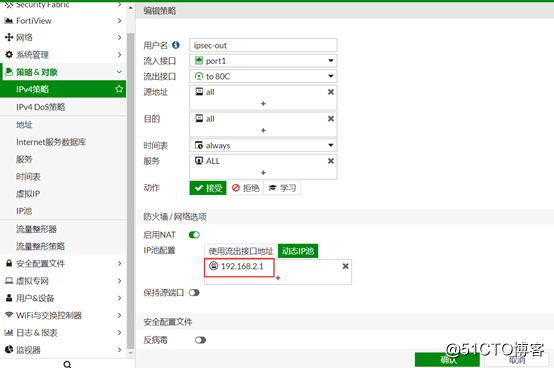Viewport: 554px width, 368px height.
Task: Click the 策略 & 对象 section icon
Action: 9,72
